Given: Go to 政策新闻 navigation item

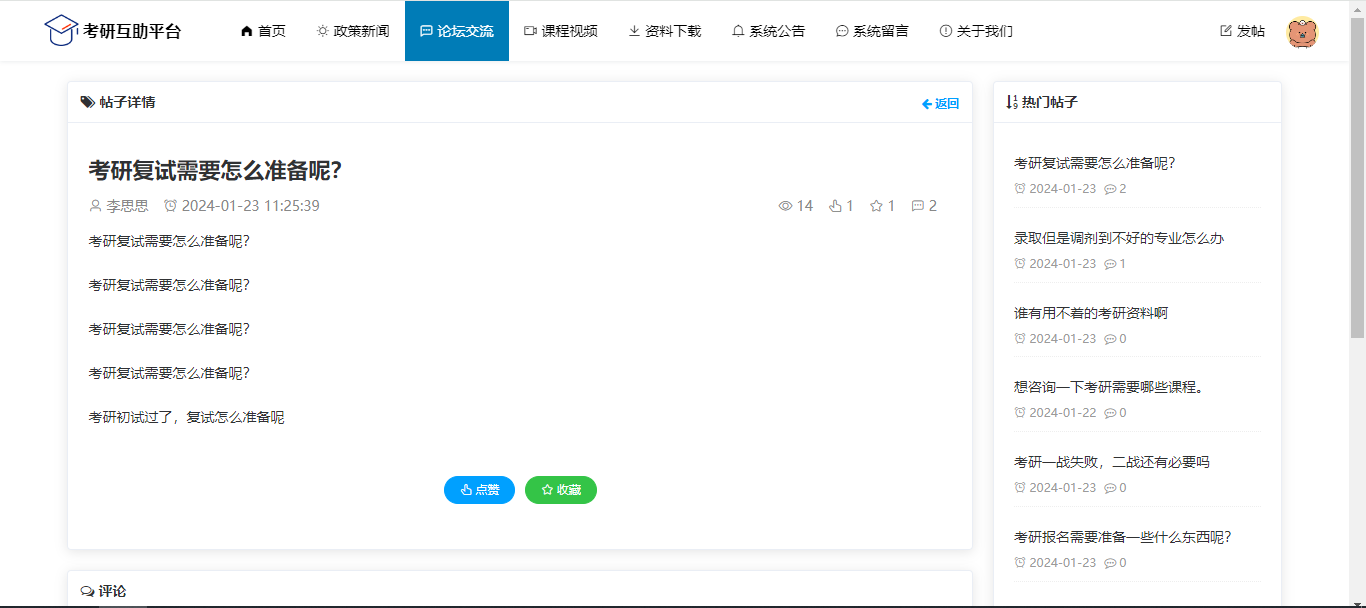Looking at the screenshot, I should (x=353, y=31).
